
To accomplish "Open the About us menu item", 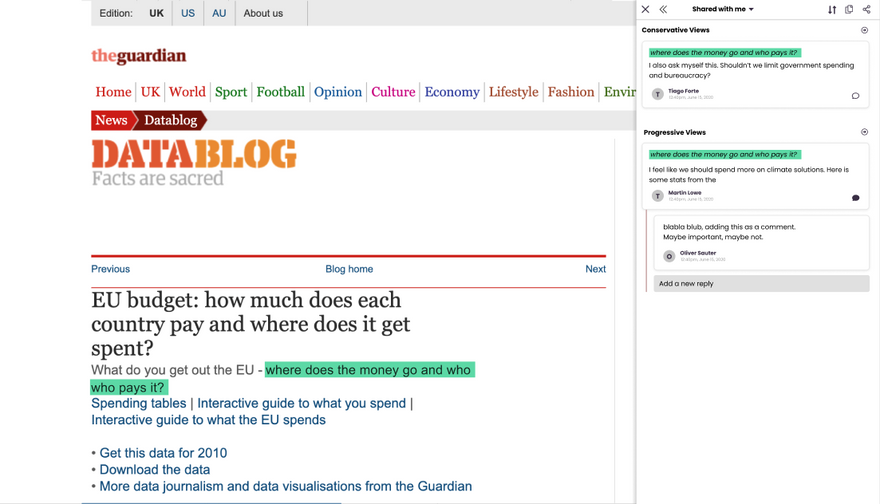I will coord(263,13).
